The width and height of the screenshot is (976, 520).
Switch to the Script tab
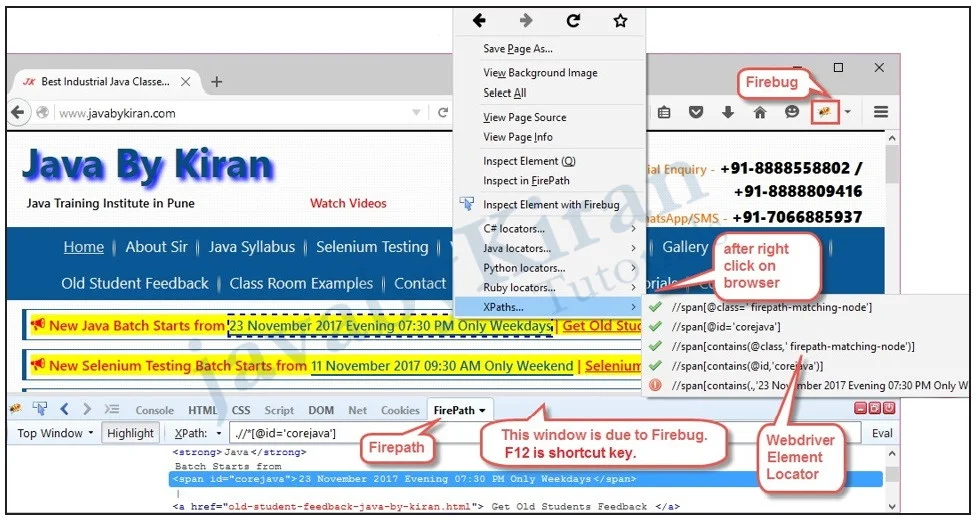[x=279, y=410]
